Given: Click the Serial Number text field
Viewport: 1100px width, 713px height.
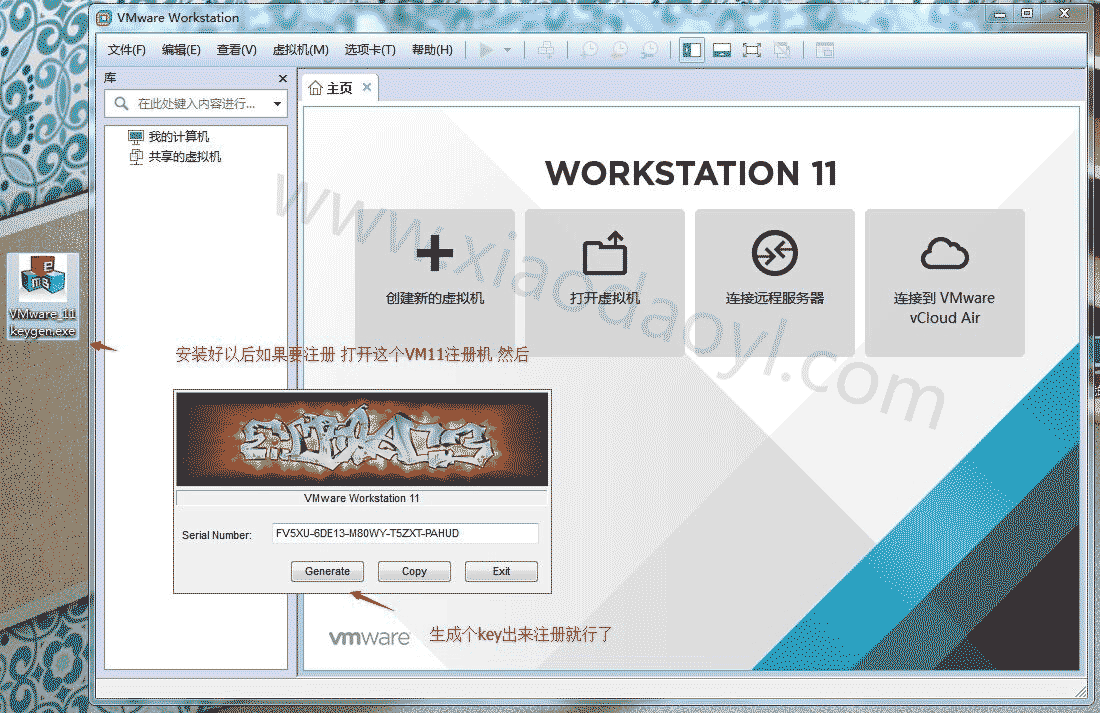Looking at the screenshot, I should pos(405,533).
